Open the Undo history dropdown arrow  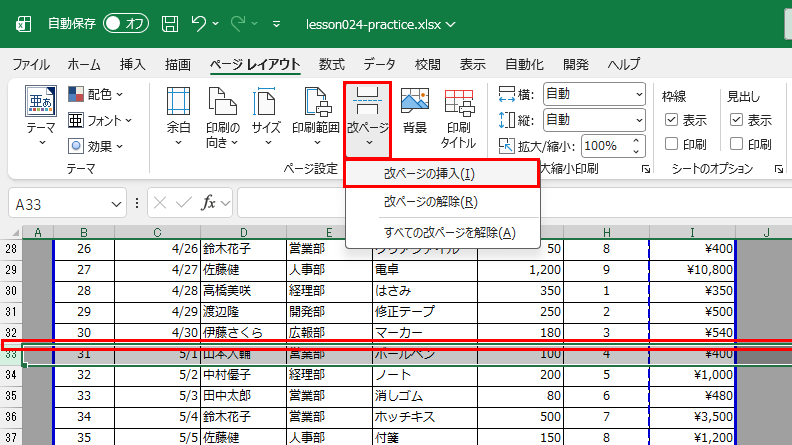click(x=216, y=24)
